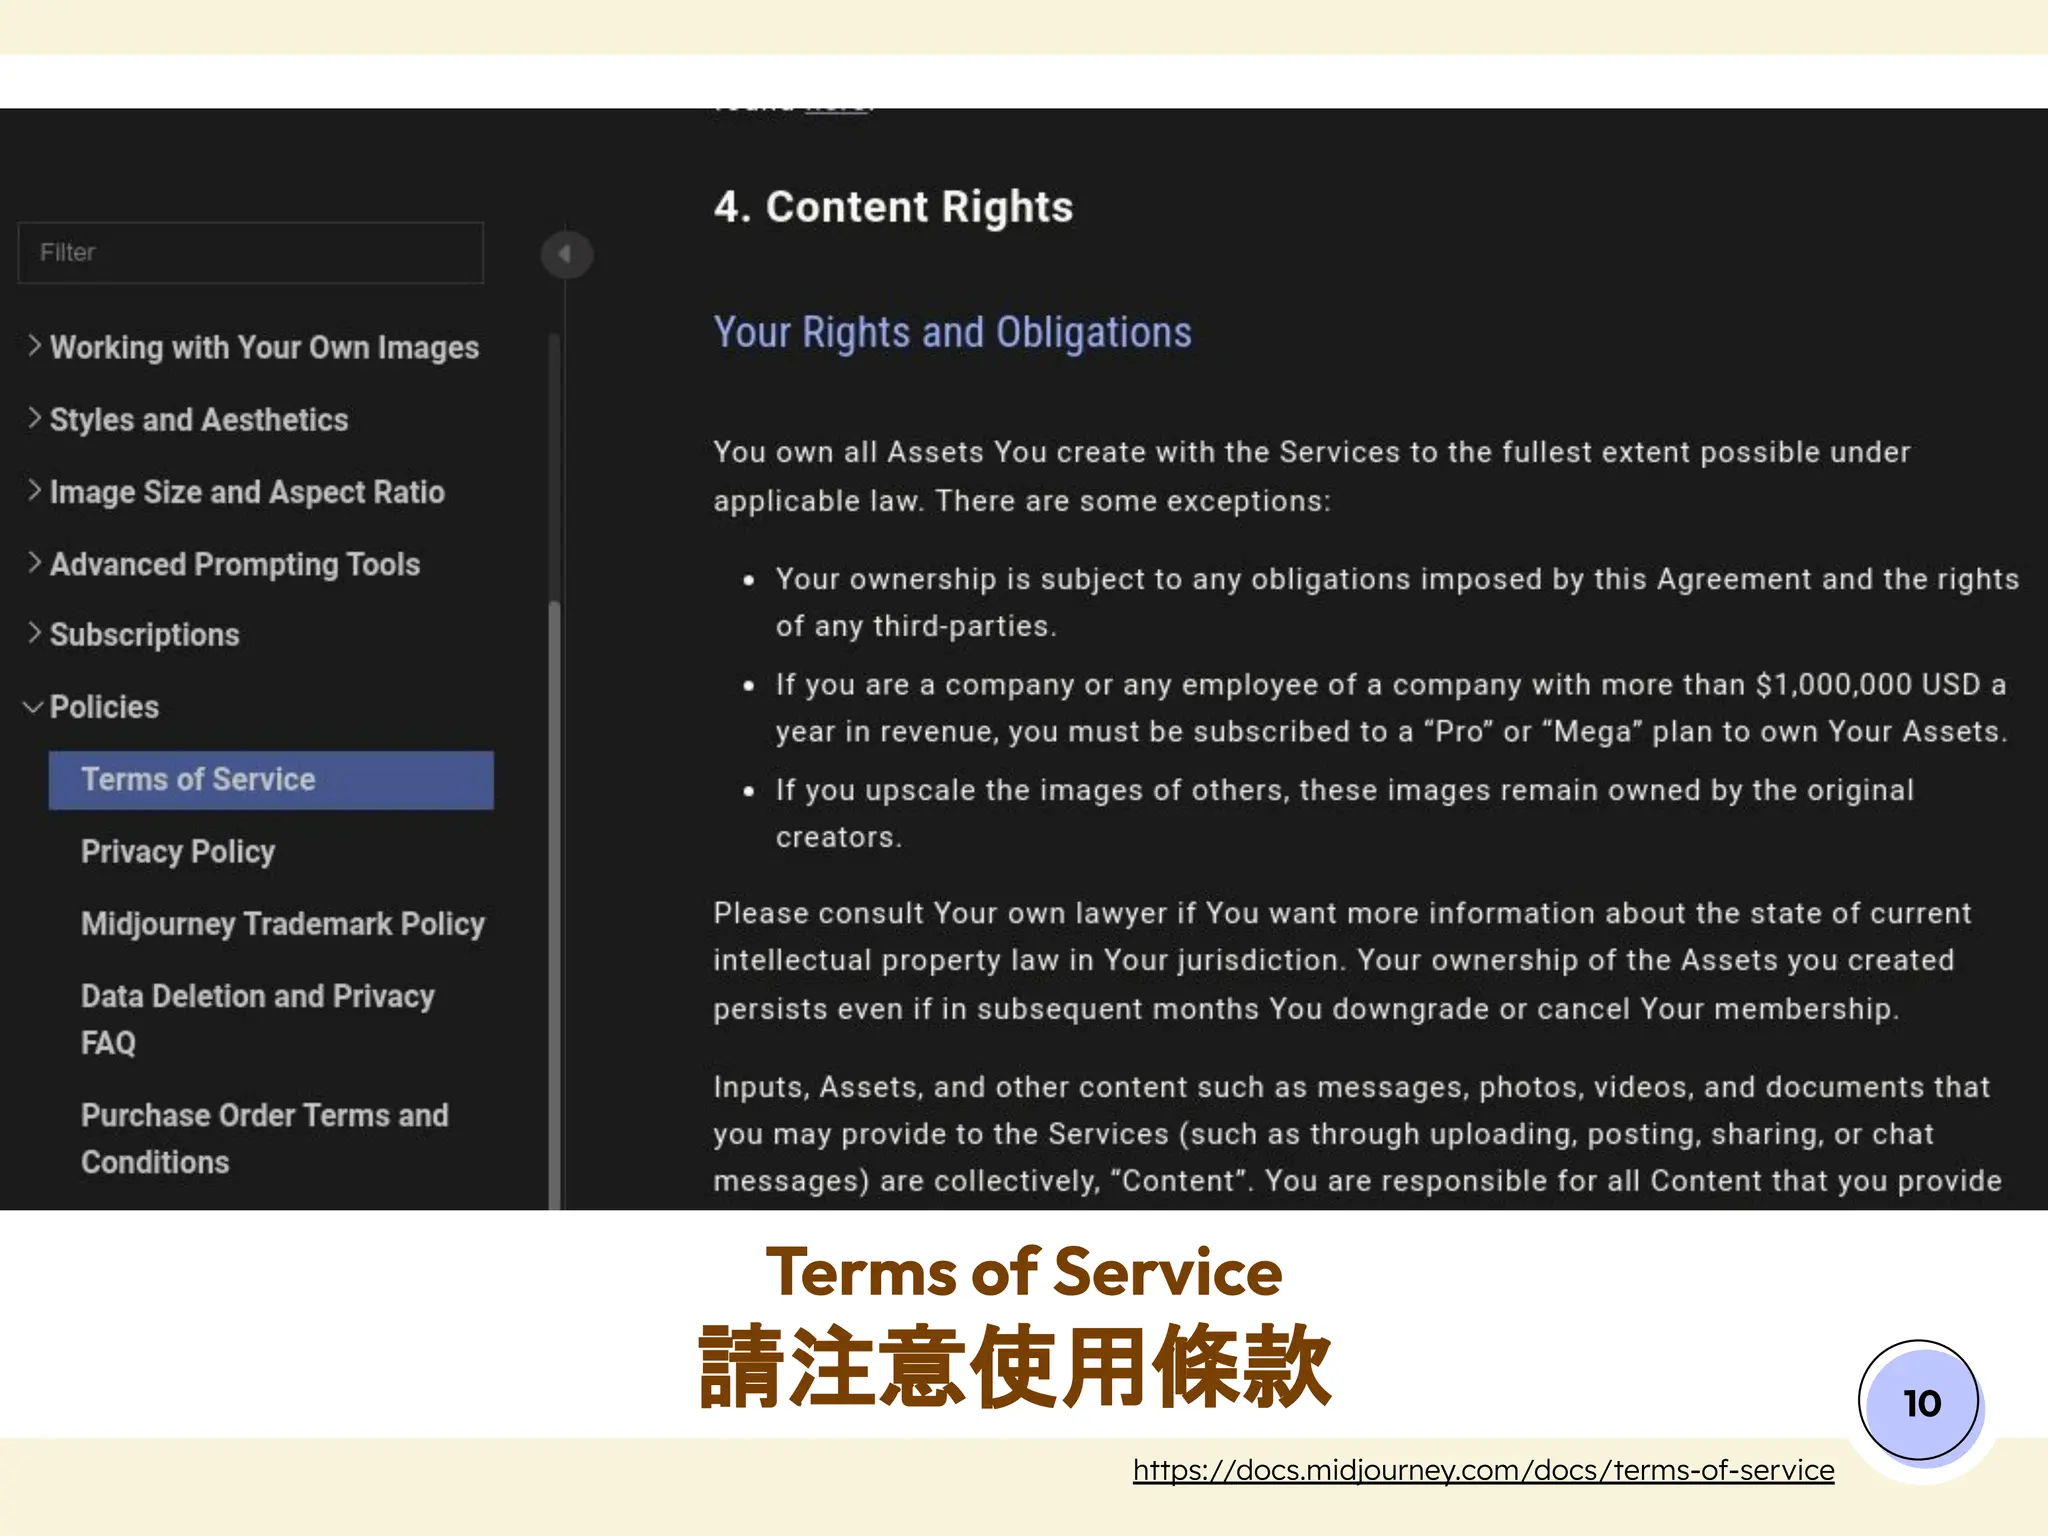Open Image Size and Aspect Ratio
Viewport: 2048px width, 1536px height.
(247, 491)
